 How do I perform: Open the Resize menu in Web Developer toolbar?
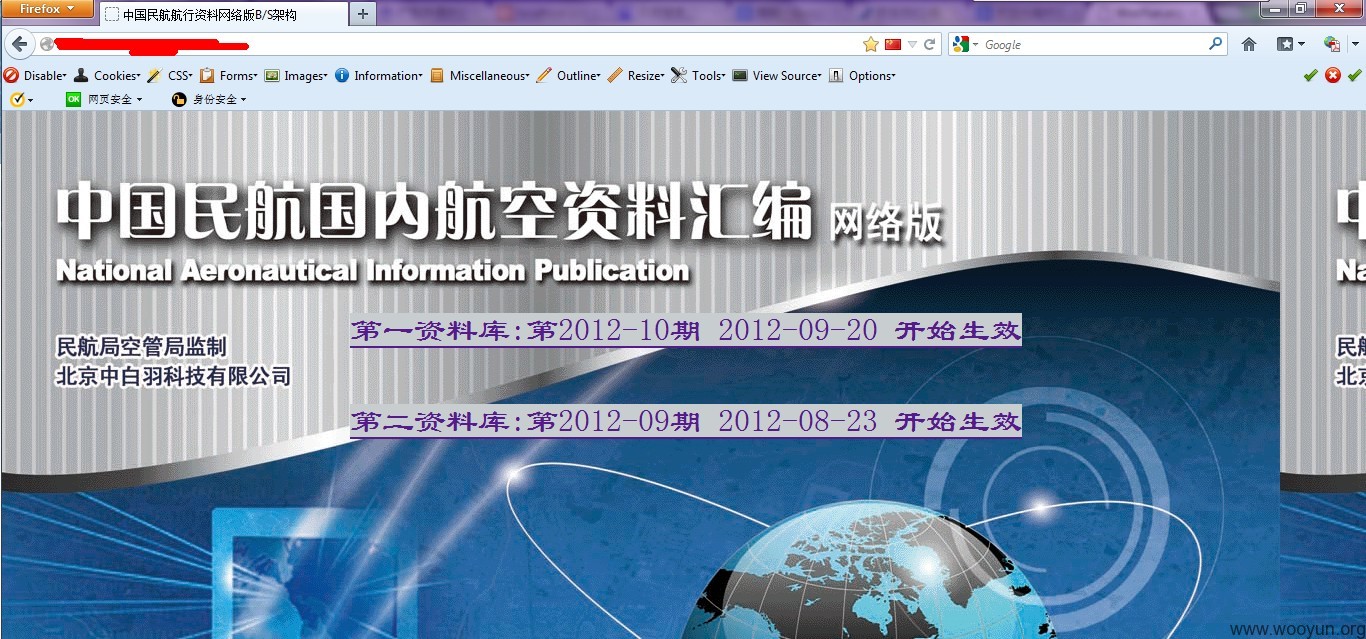[636, 75]
